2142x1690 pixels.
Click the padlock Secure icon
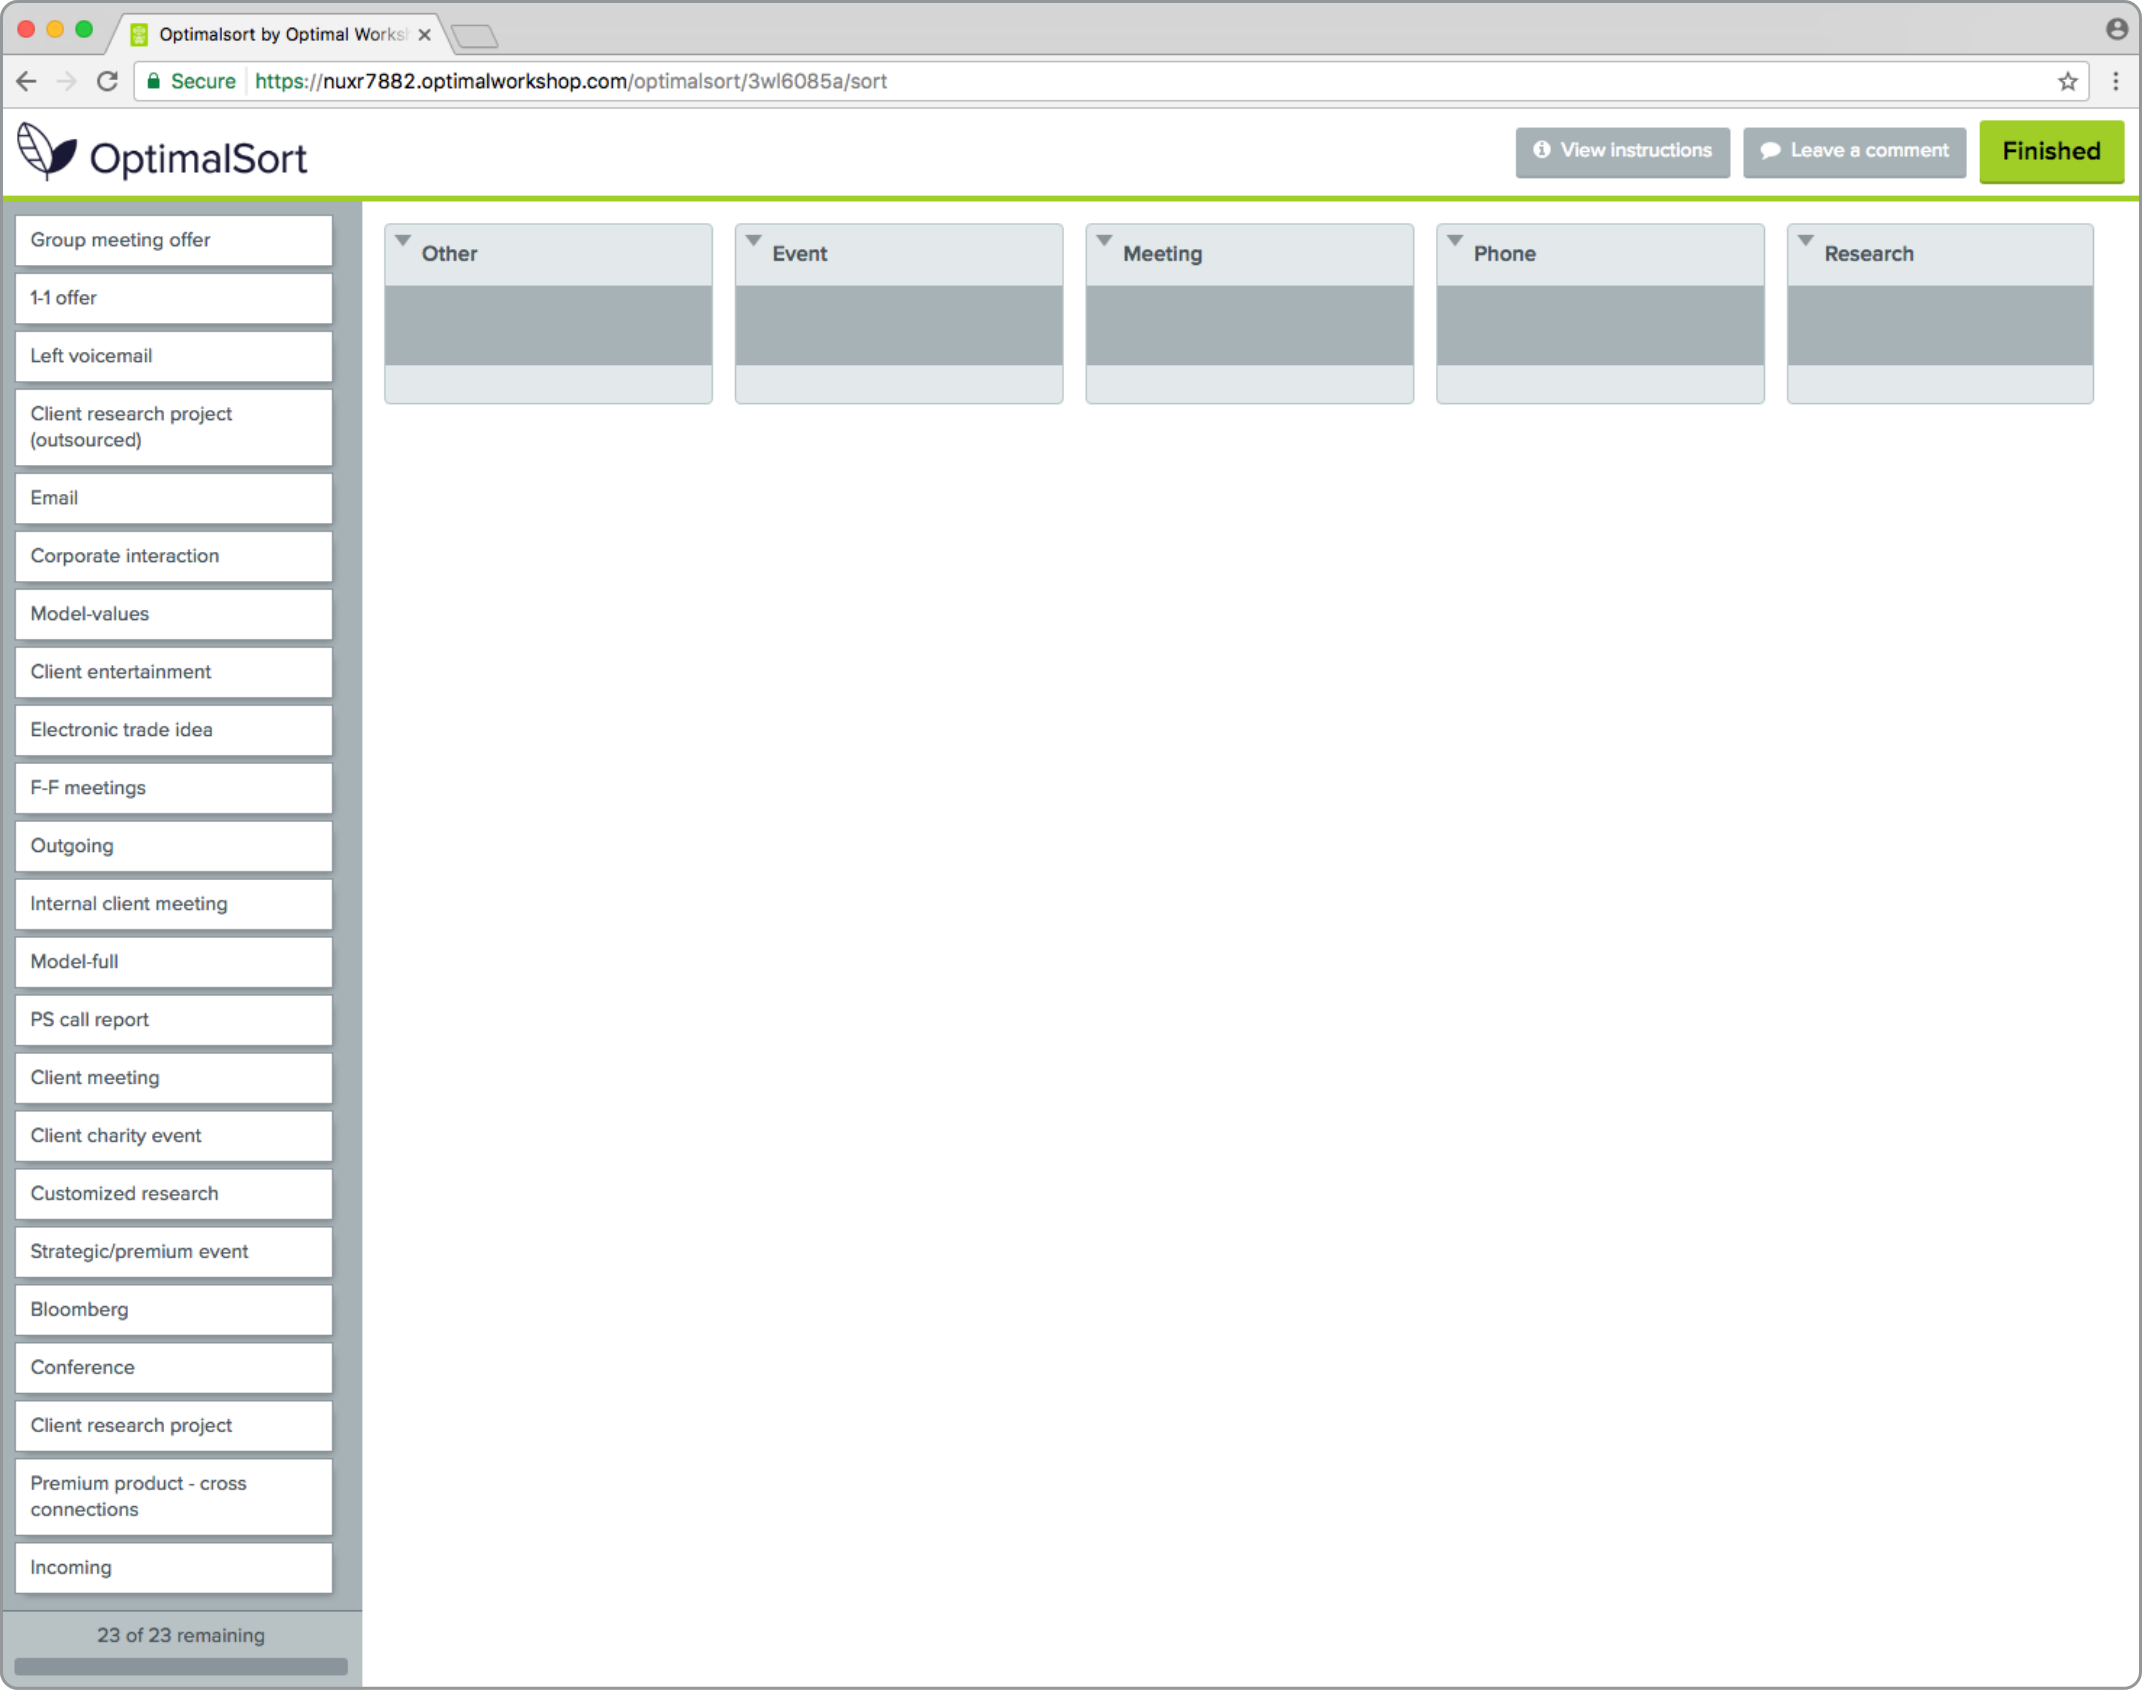155,81
